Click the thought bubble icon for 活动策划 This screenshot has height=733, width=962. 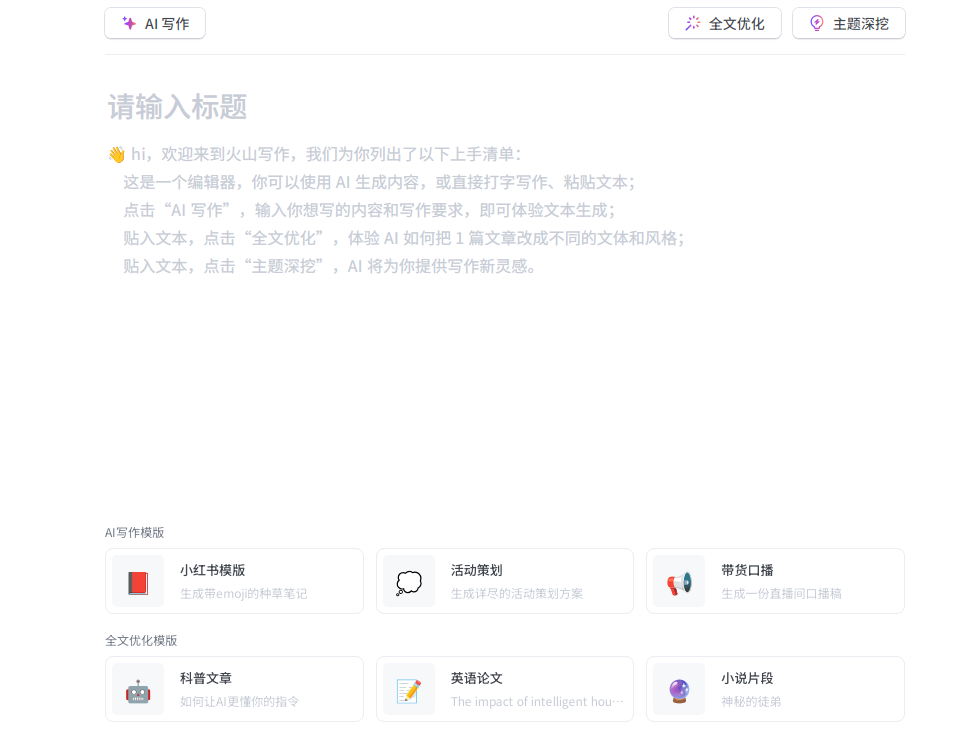408,582
